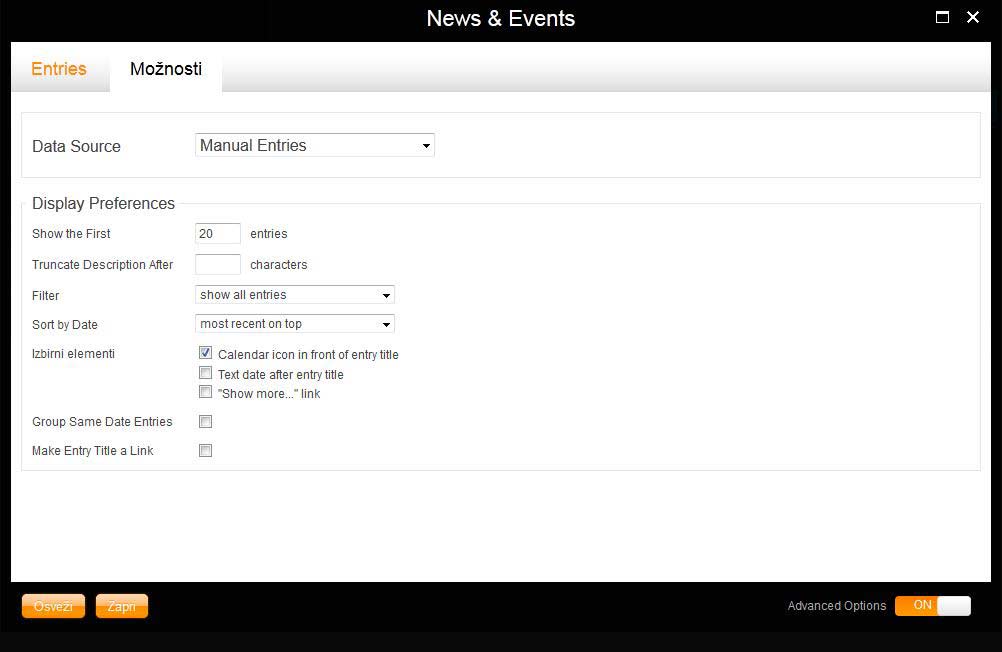Open the Data Source dropdown
The image size is (1002, 652).
tap(314, 145)
